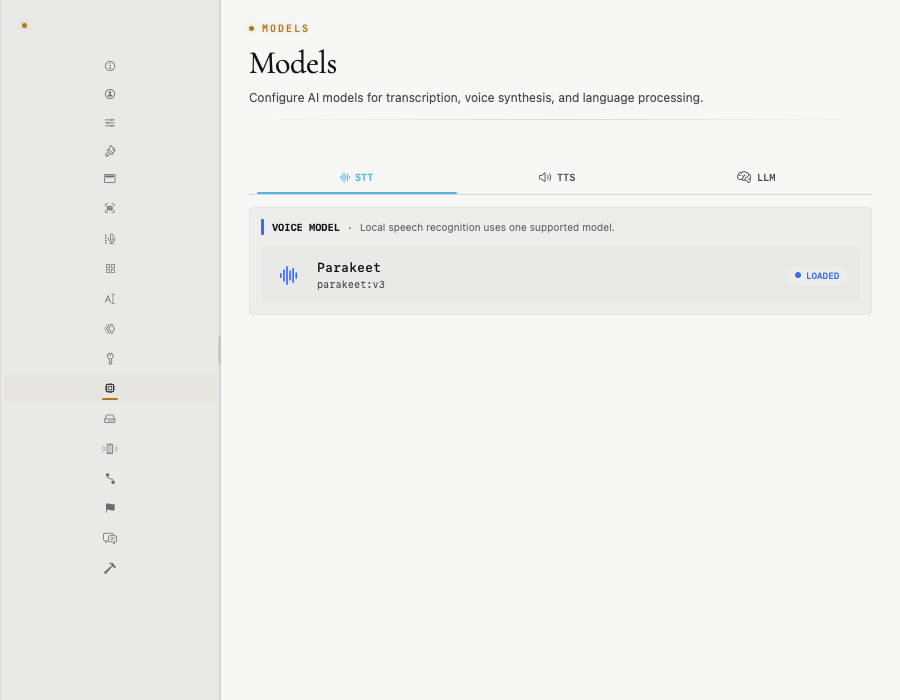Switch to the STT tab
Screen dimensions: 900x700
356,178
